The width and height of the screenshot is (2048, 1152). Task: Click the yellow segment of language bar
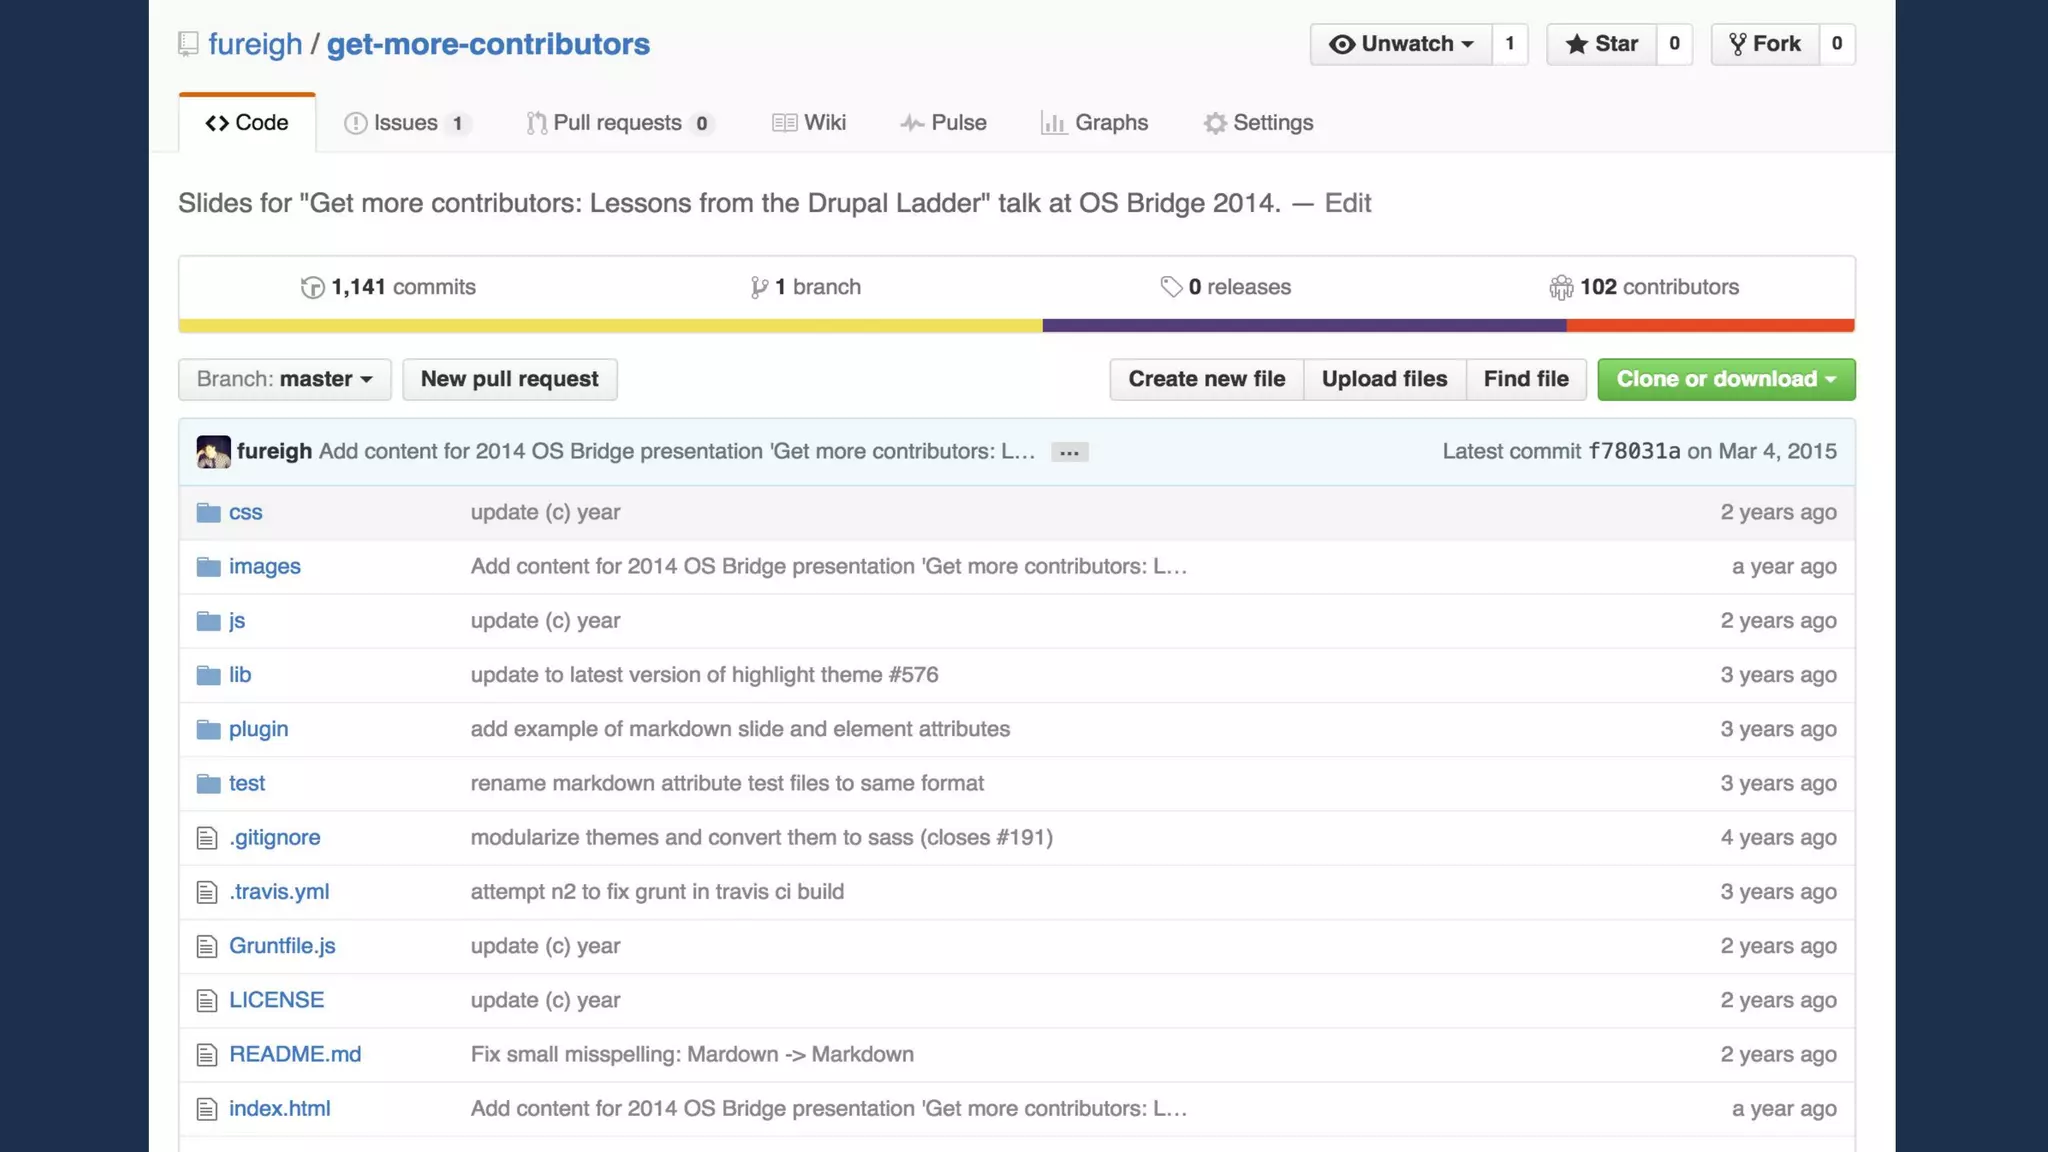pos(610,326)
